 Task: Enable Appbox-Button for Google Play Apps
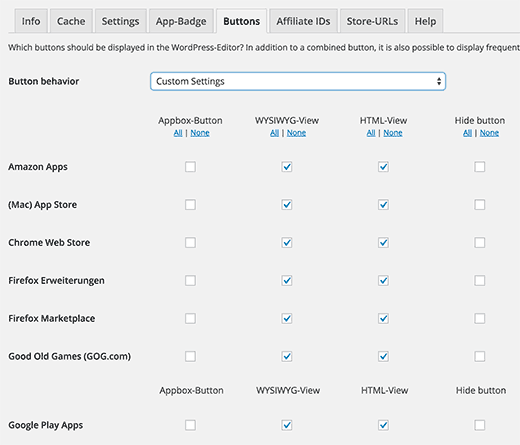(190, 425)
